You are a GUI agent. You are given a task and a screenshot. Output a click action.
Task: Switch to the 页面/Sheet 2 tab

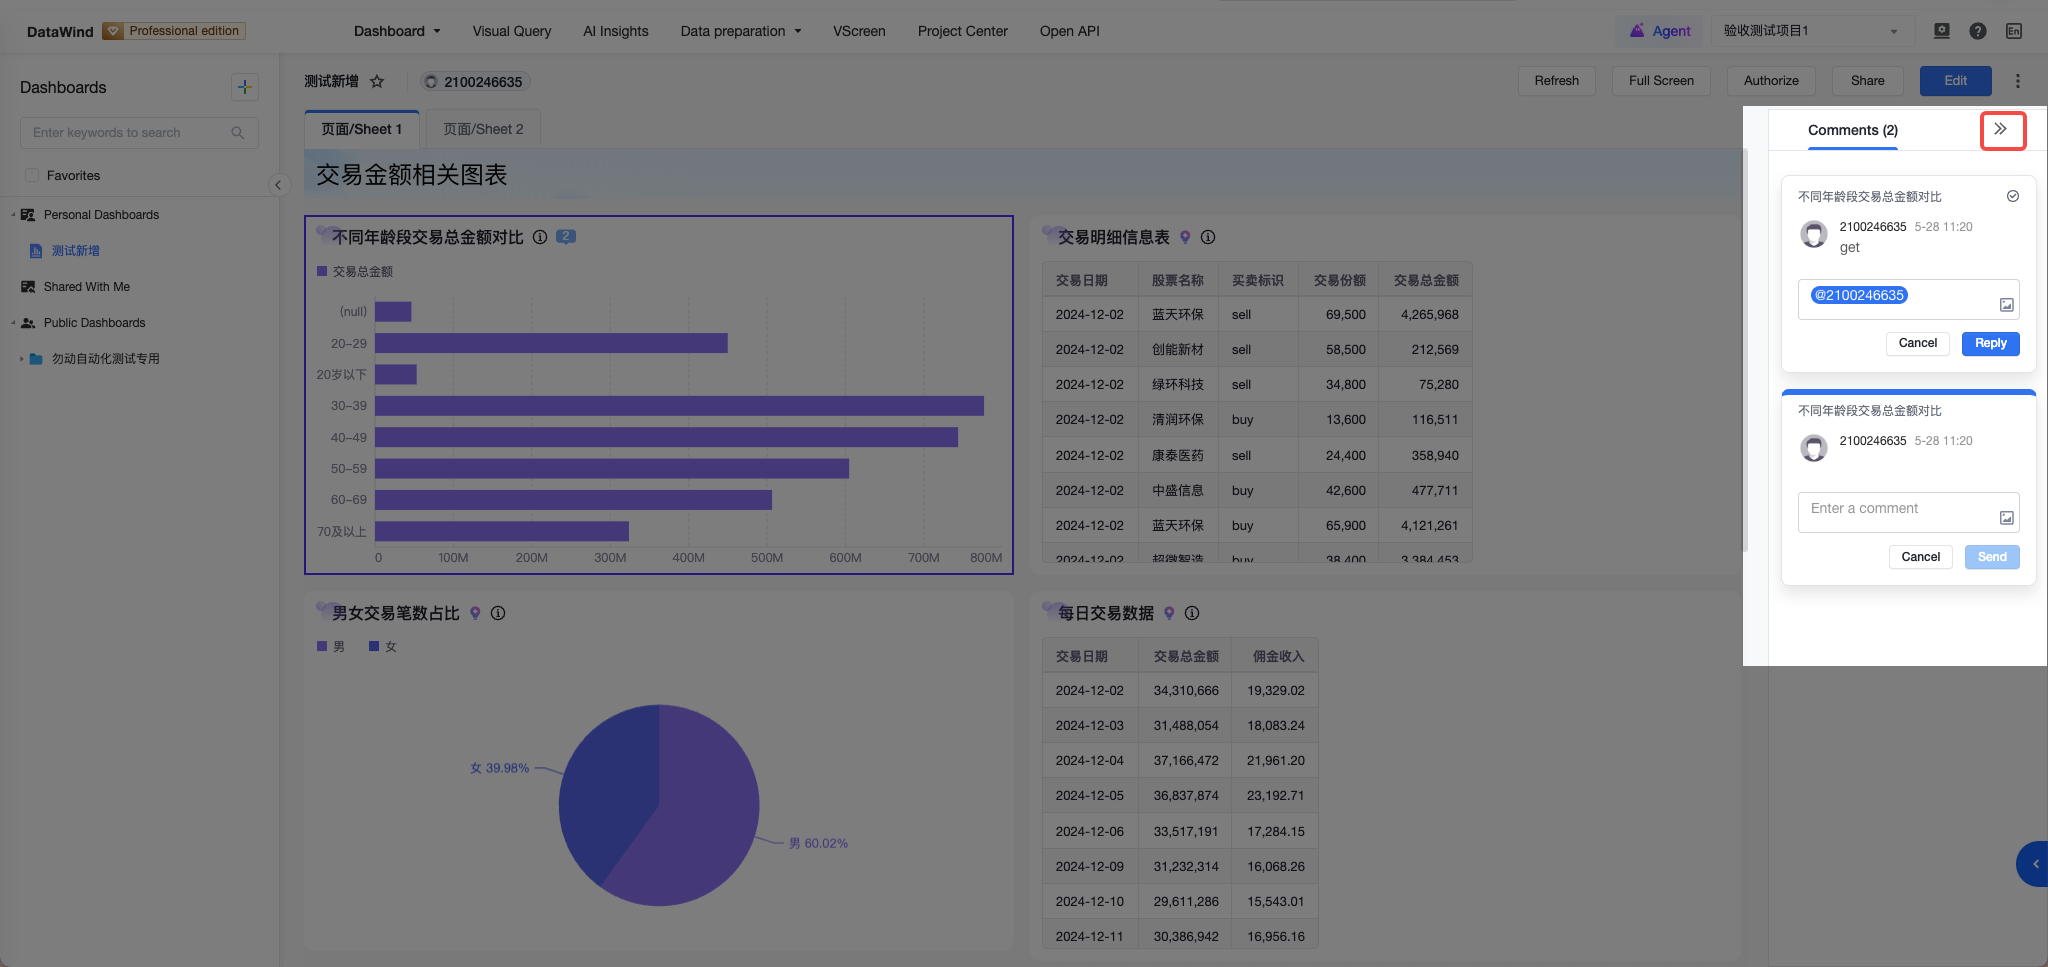[483, 129]
